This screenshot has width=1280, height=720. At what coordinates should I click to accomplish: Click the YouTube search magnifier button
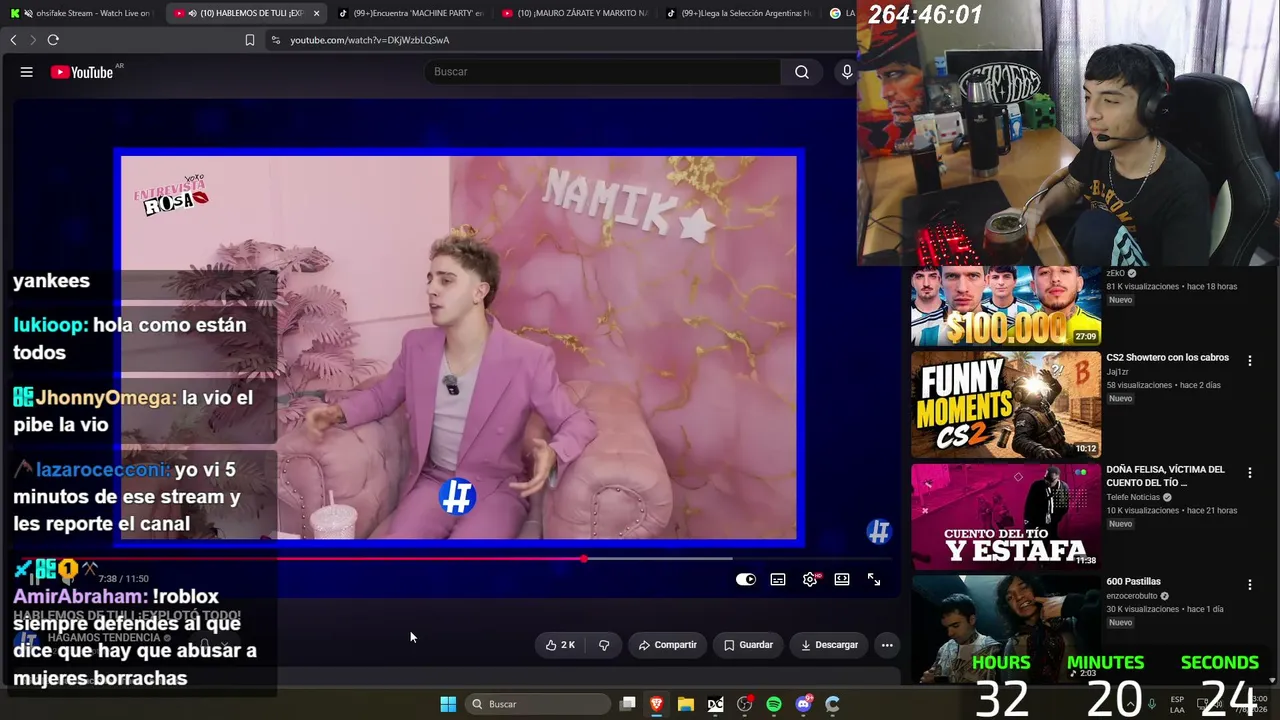802,72
